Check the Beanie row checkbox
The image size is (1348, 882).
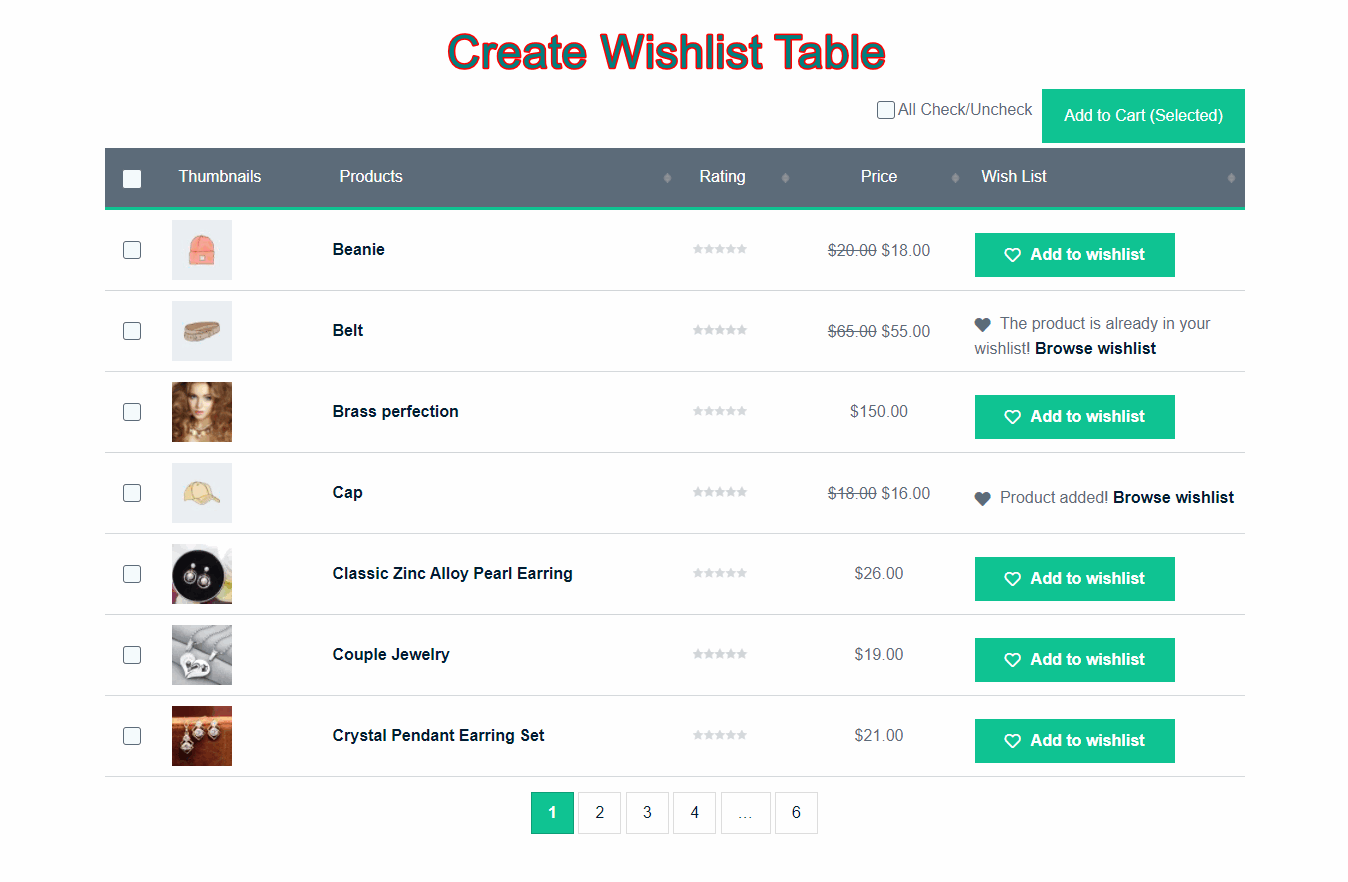[x=132, y=250]
